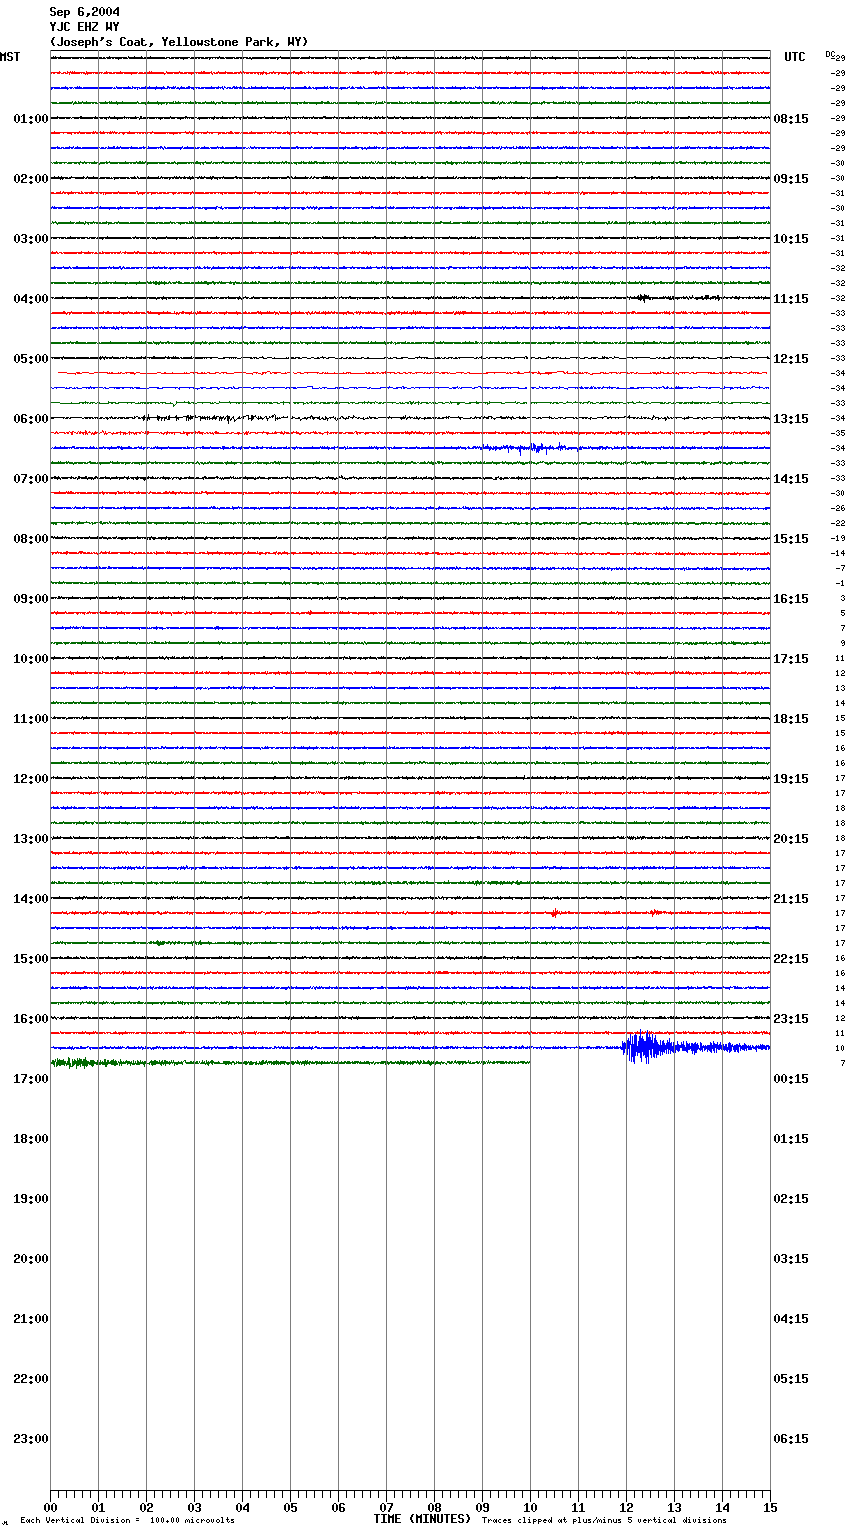Click the date 'Sep 6,2004' header
This screenshot has width=850, height=1534.
tap(85, 12)
